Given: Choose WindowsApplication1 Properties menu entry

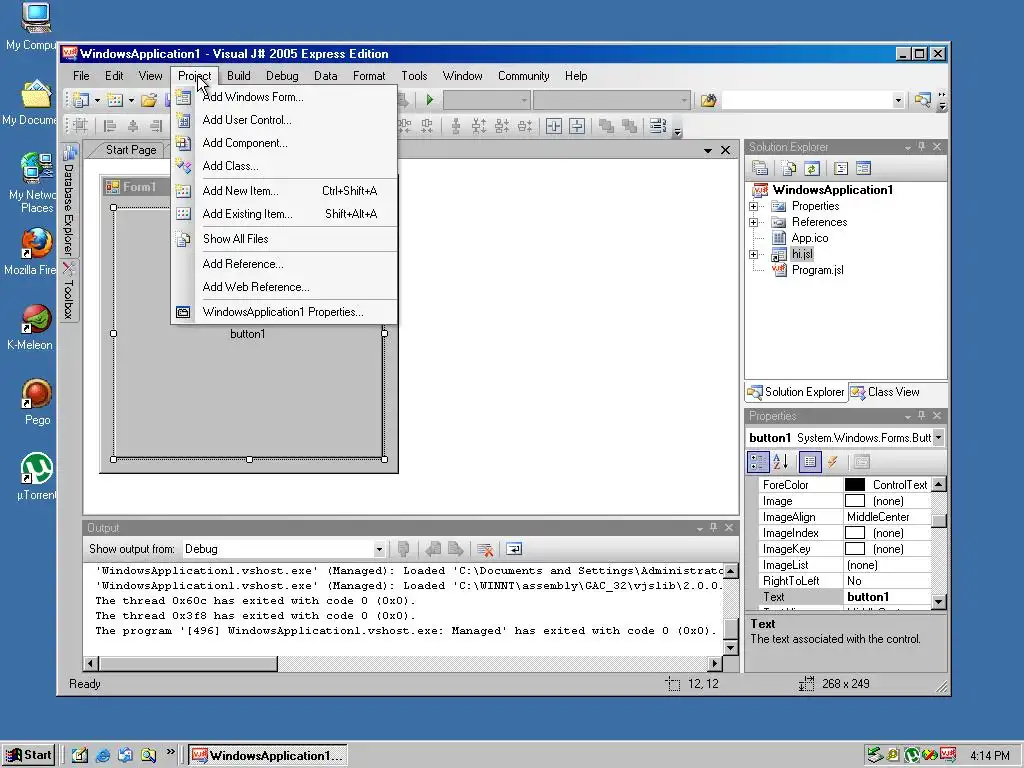Looking at the screenshot, I should [x=285, y=312].
